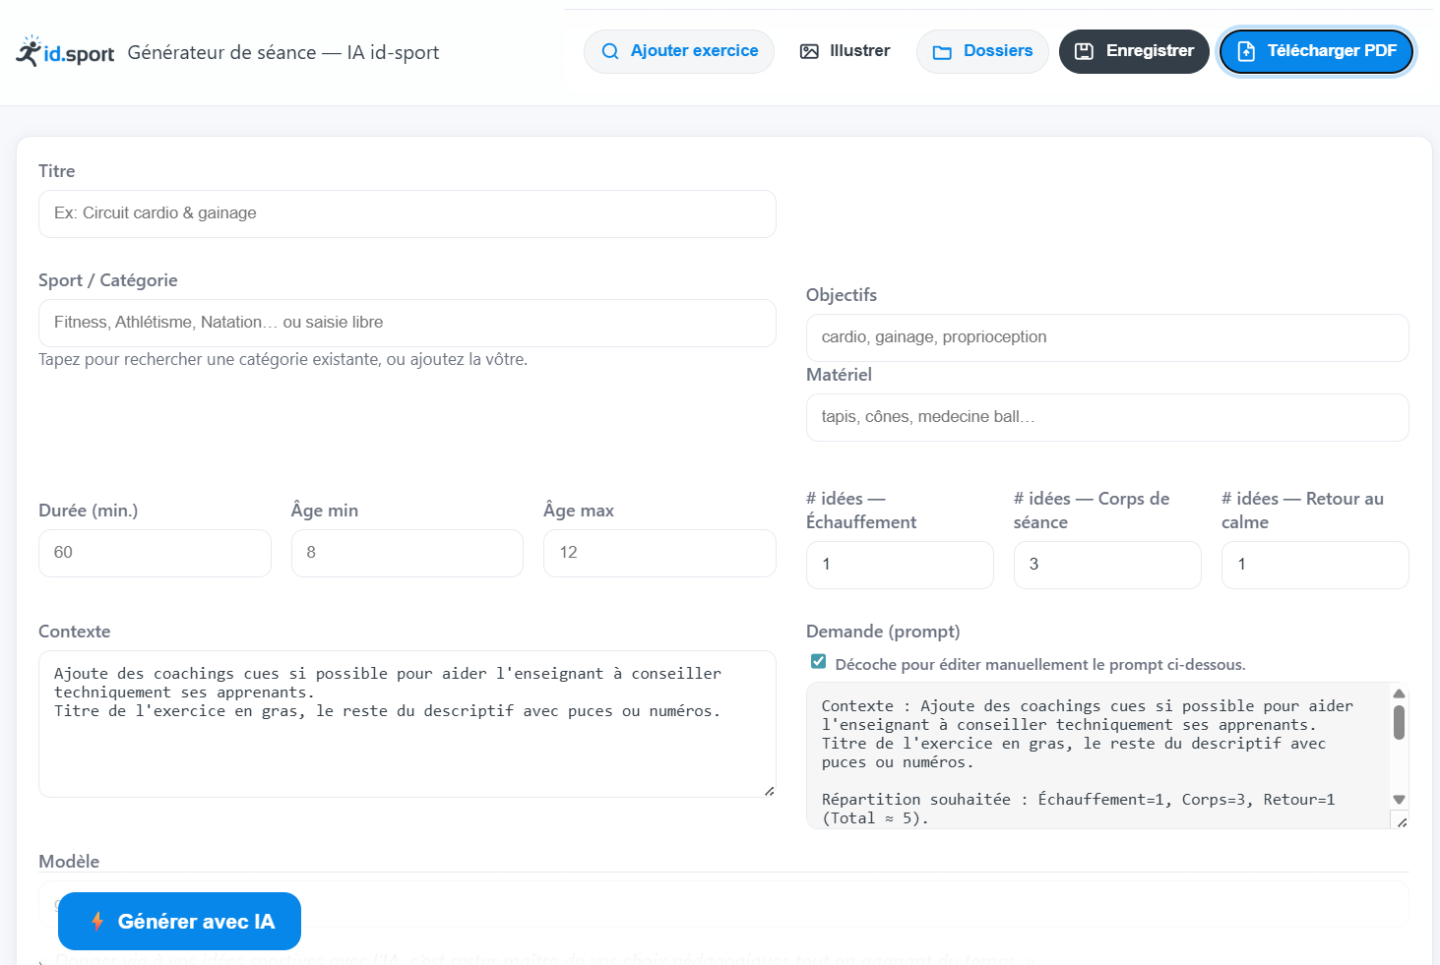1440x965 pixels.
Task: Focus the Titre input field
Action: click(407, 214)
